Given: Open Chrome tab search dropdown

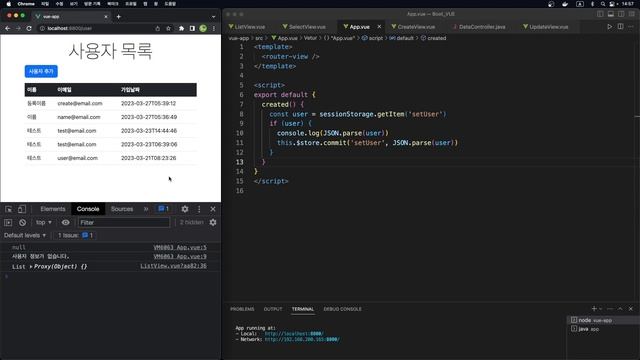Looking at the screenshot, I should [213, 17].
